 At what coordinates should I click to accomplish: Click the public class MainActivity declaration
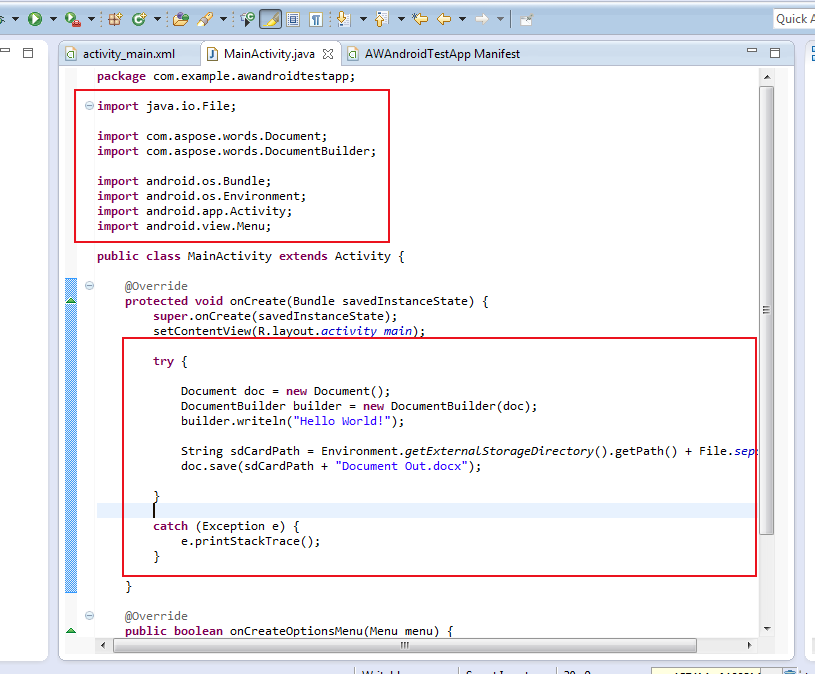tap(251, 256)
